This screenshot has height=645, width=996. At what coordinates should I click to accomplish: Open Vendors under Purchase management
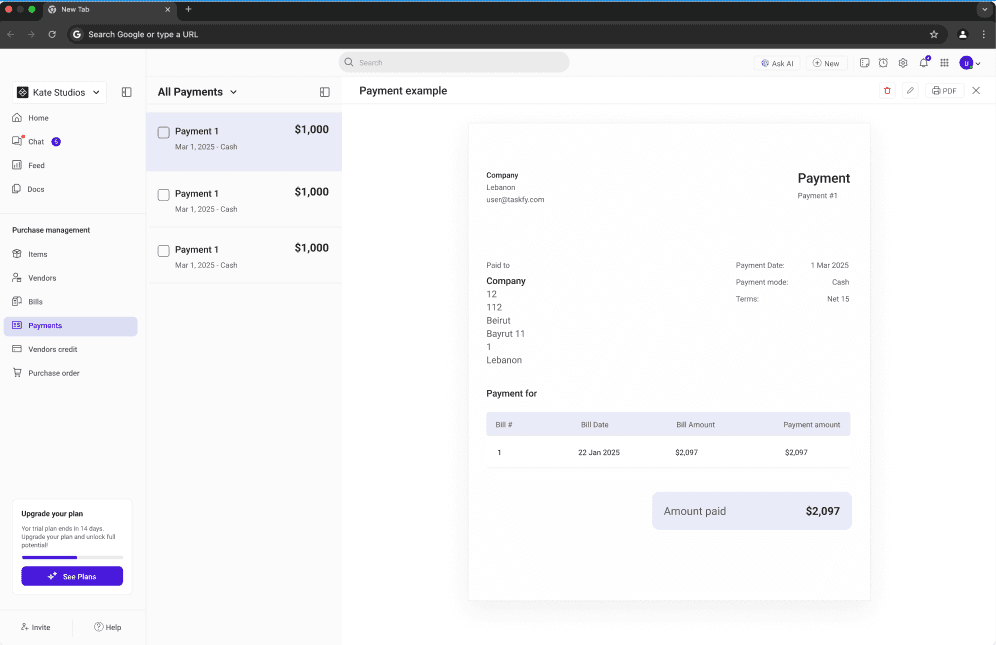42,278
